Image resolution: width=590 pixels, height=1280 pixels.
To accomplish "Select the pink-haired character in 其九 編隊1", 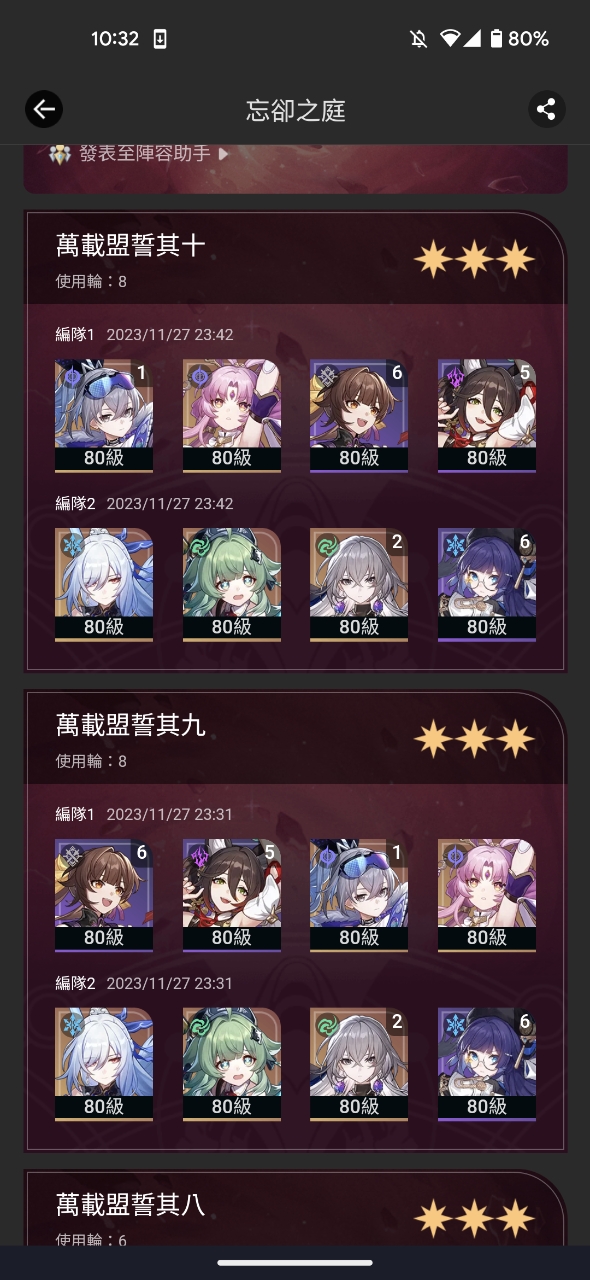I will [x=487, y=896].
